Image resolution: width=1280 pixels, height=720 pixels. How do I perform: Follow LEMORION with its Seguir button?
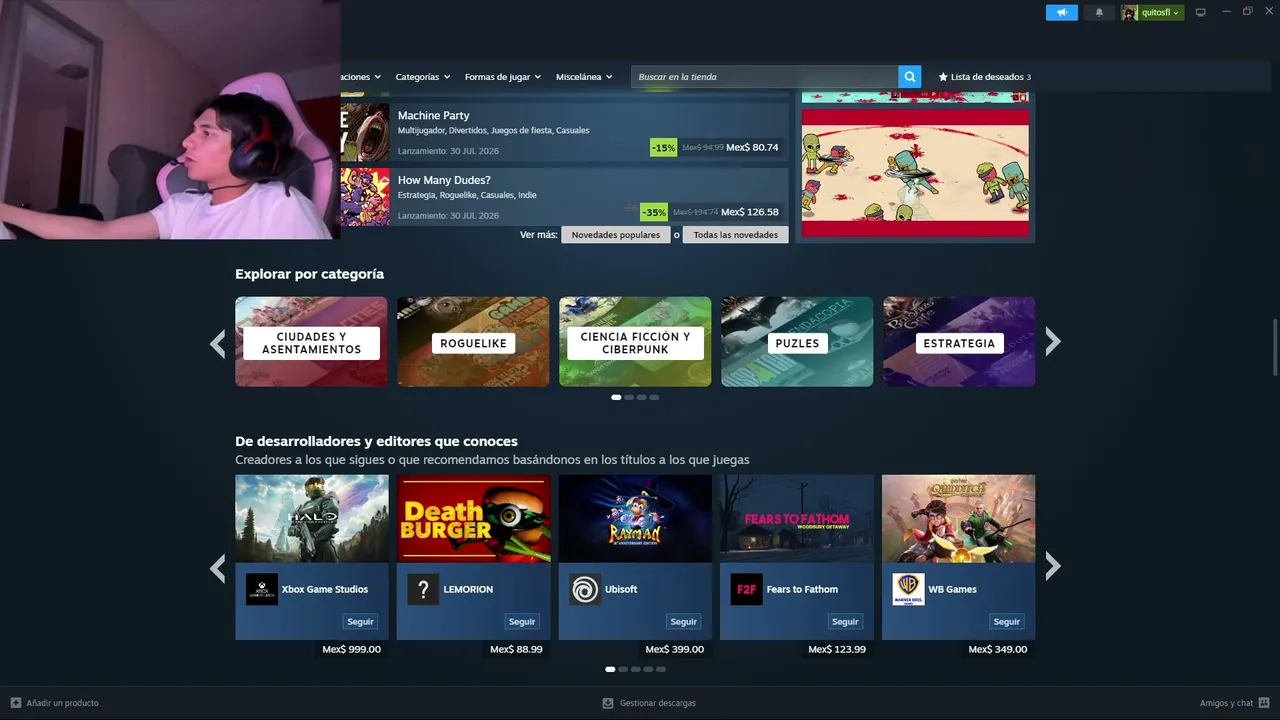(522, 622)
